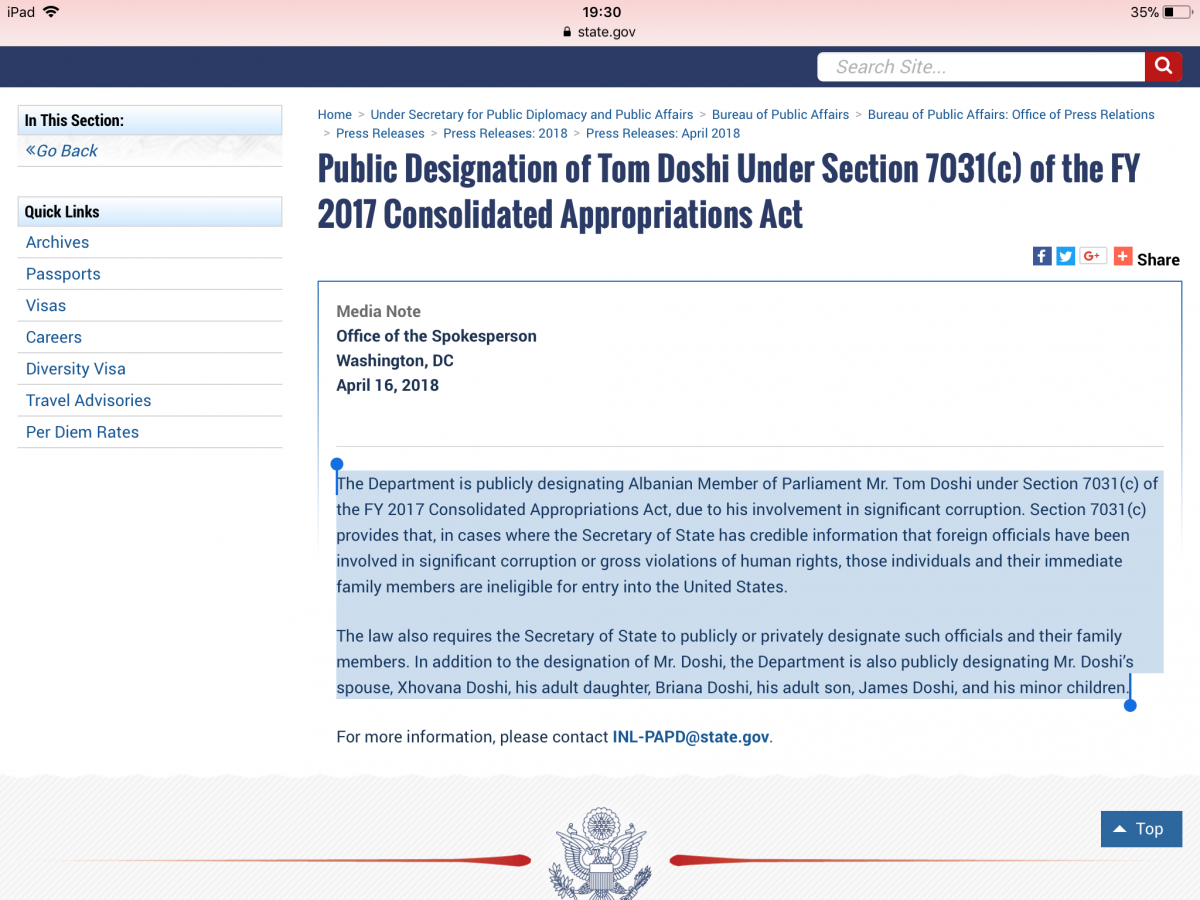Go back using the Go Back link

pyautogui.click(x=62, y=151)
